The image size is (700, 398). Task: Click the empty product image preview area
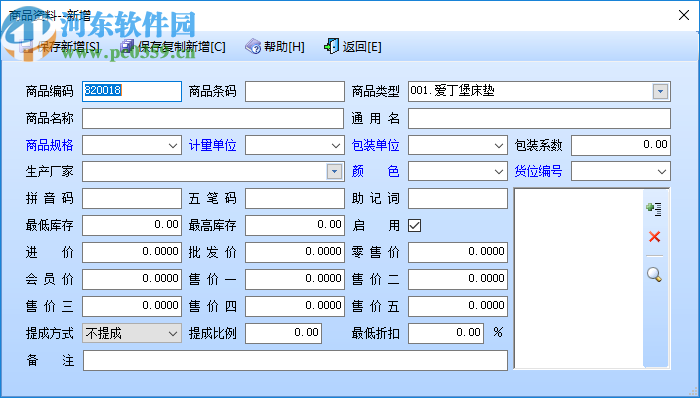(x=579, y=278)
